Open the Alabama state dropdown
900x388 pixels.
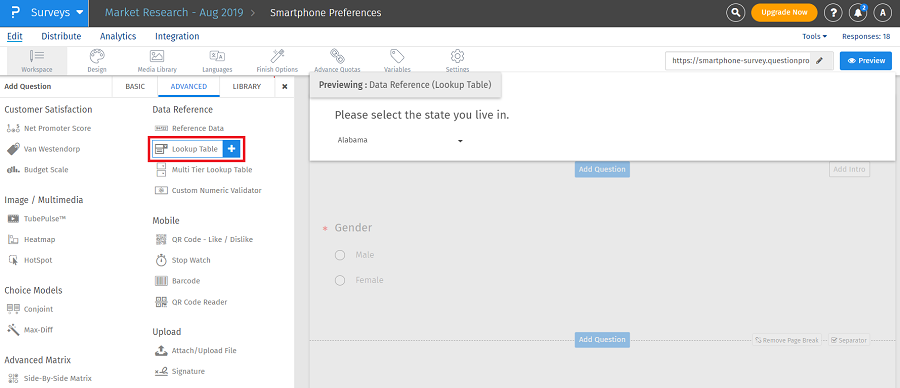point(400,140)
